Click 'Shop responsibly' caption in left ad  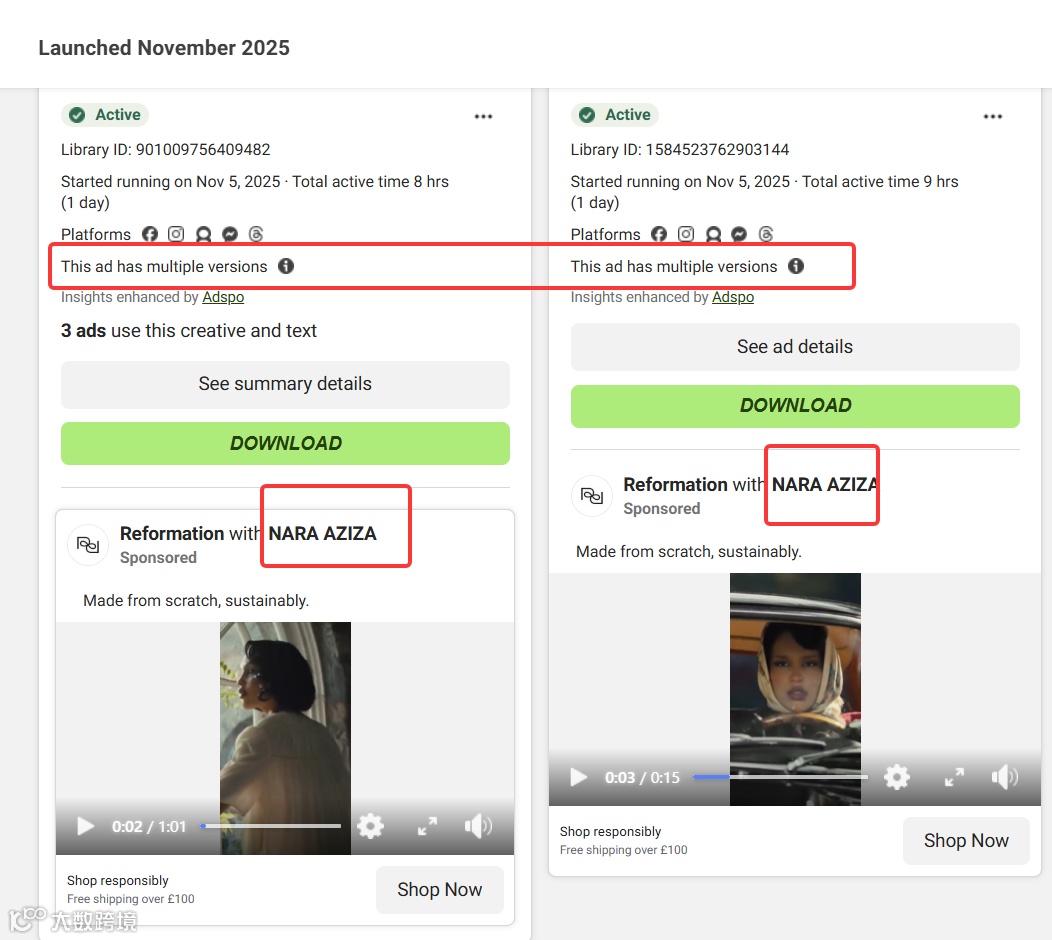click(117, 880)
